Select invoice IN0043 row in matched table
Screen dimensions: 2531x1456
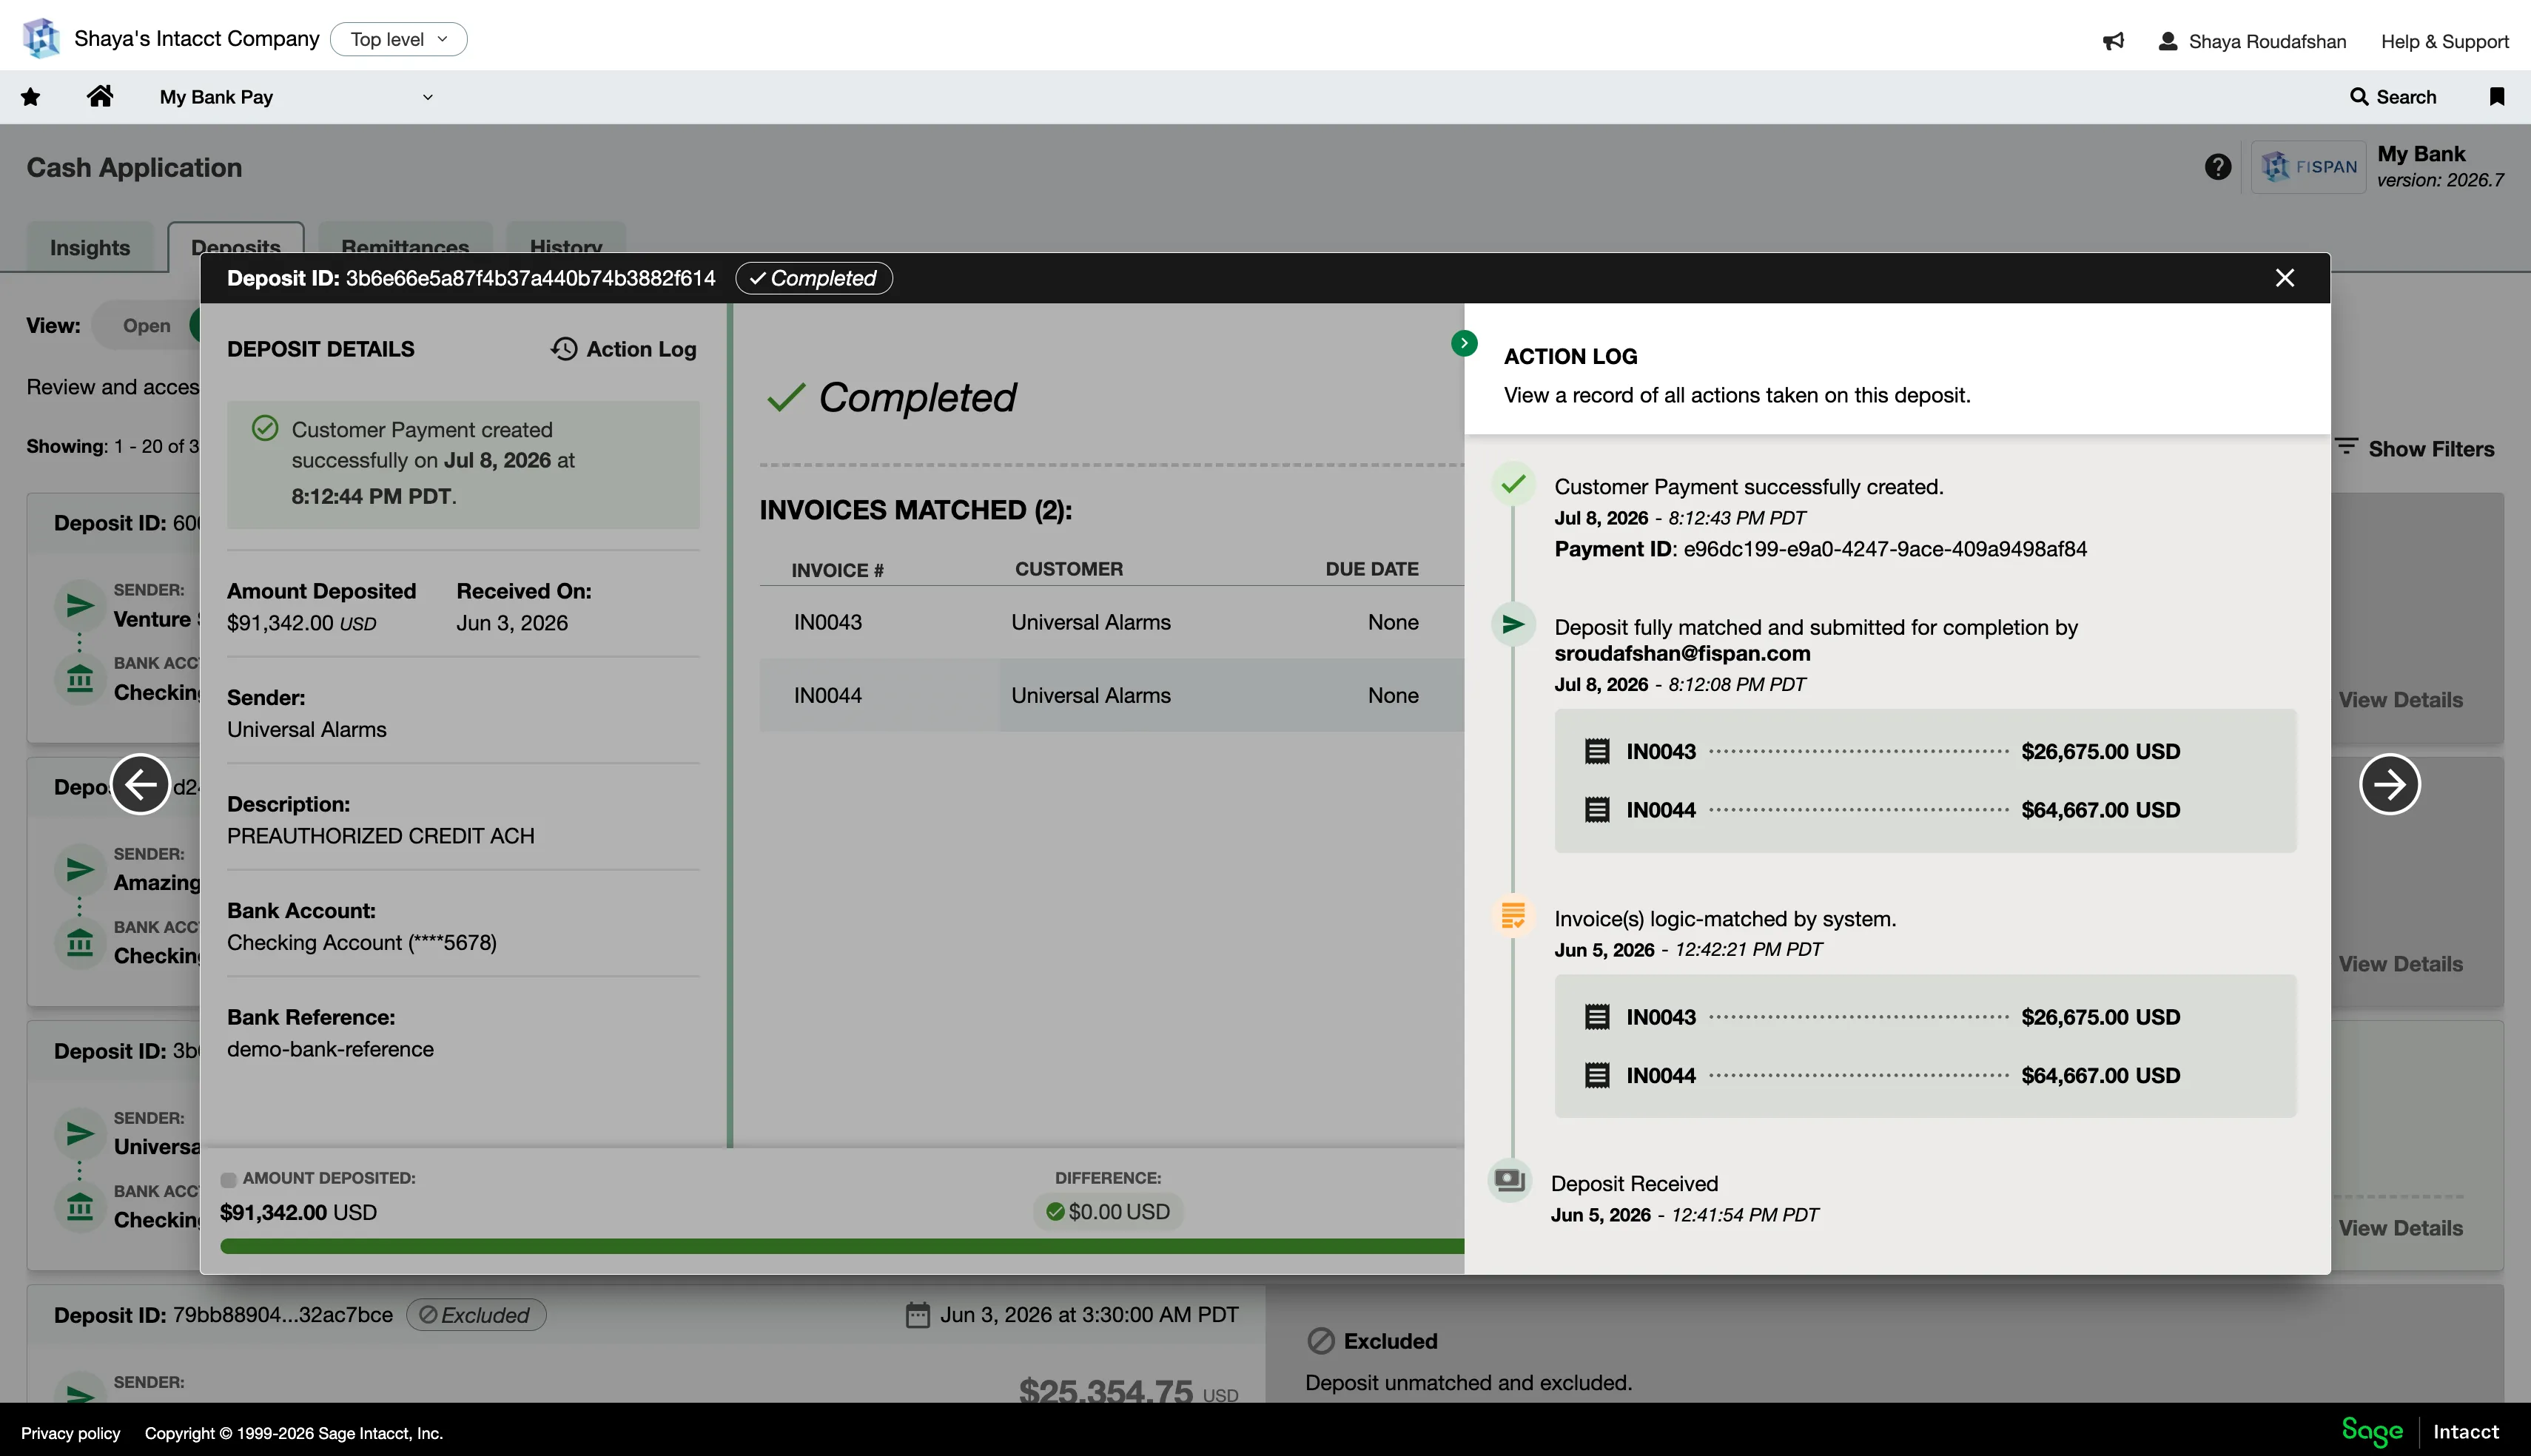1112,622
